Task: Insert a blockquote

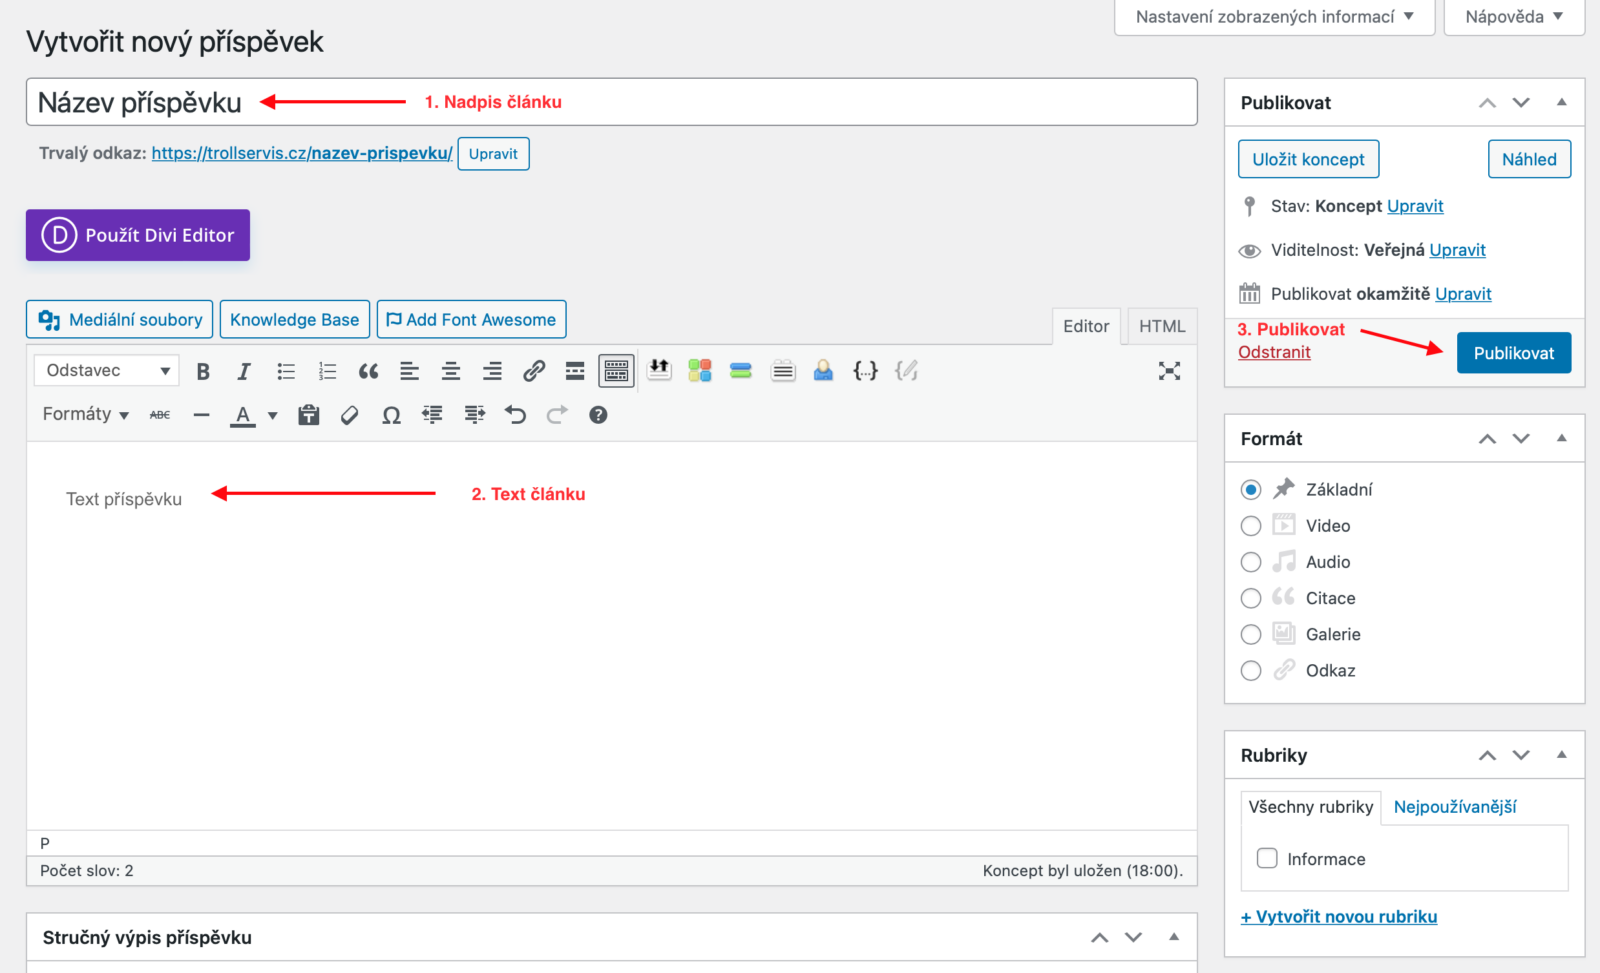Action: pos(368,371)
